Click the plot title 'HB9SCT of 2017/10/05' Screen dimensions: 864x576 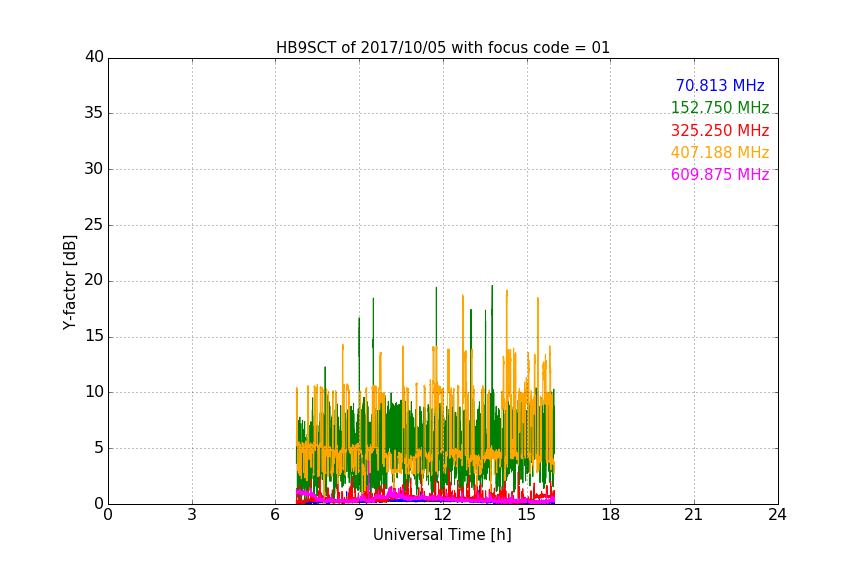(x=443, y=47)
